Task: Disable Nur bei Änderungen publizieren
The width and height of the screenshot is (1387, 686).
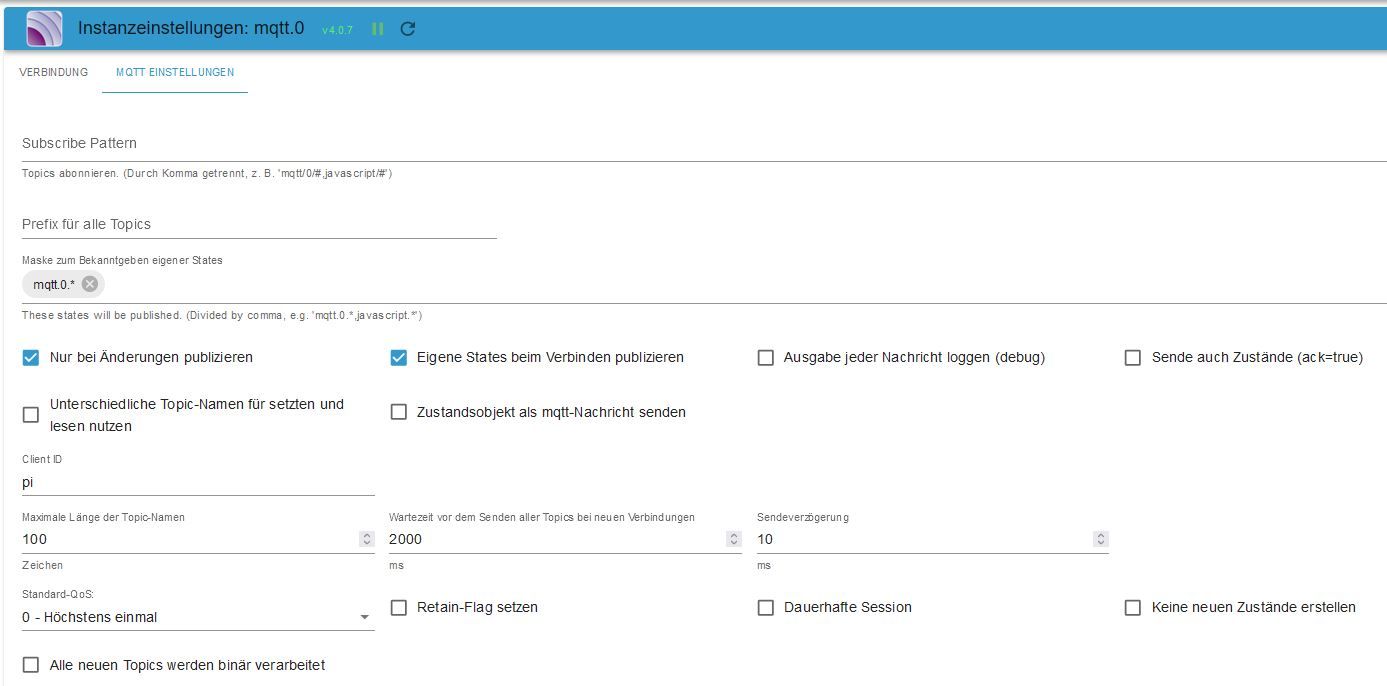Action: pyautogui.click(x=31, y=357)
